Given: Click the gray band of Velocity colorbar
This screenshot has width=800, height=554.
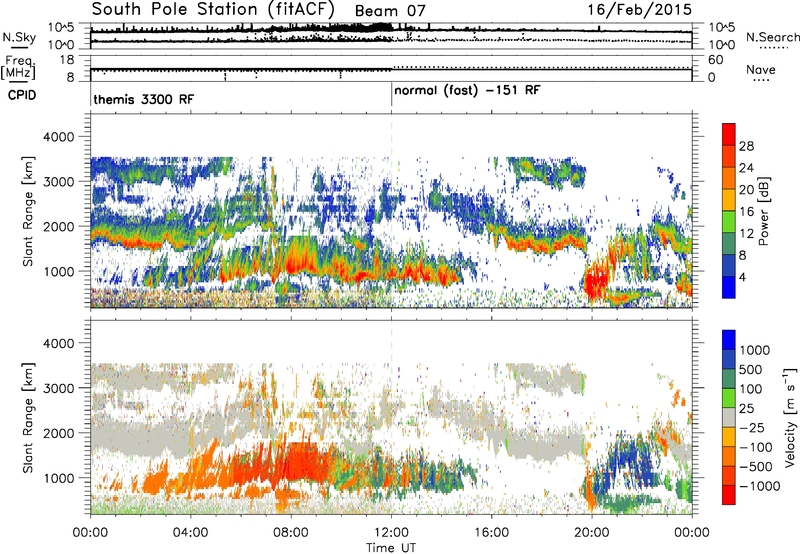Looking at the screenshot, I should point(729,417).
